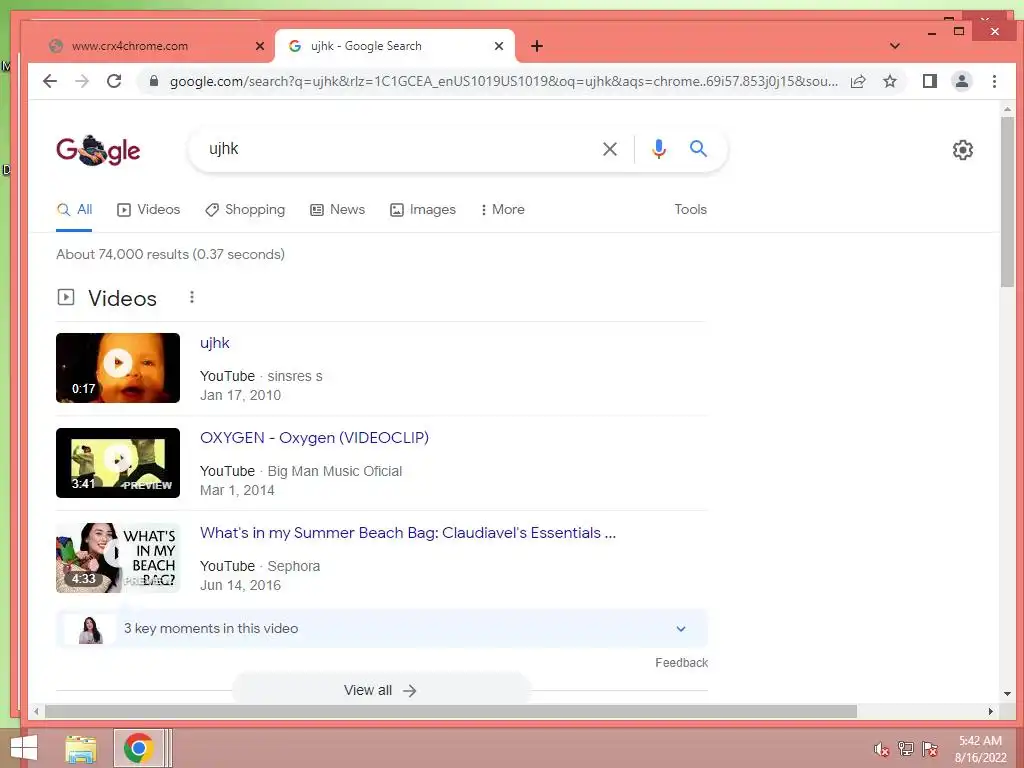Start voice search with the microphone
The image size is (1024, 768).
(658, 149)
